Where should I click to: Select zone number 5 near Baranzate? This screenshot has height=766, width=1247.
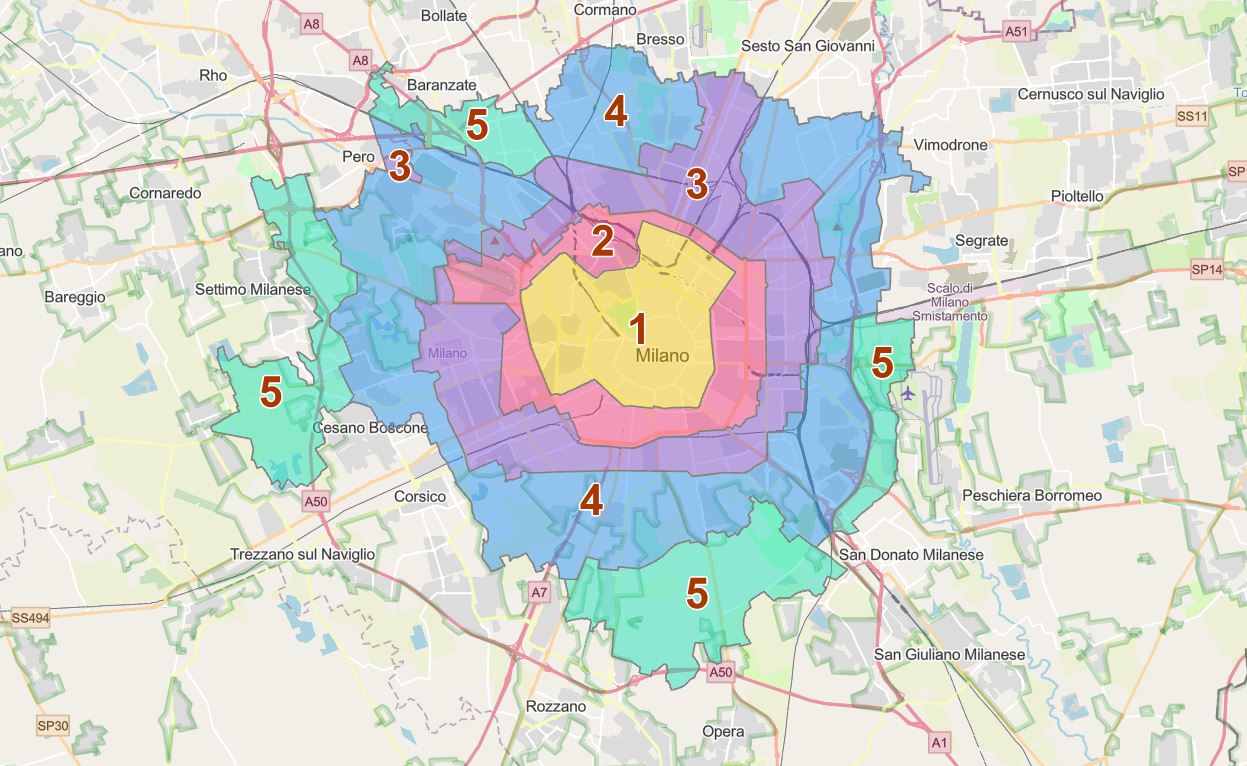(x=477, y=126)
